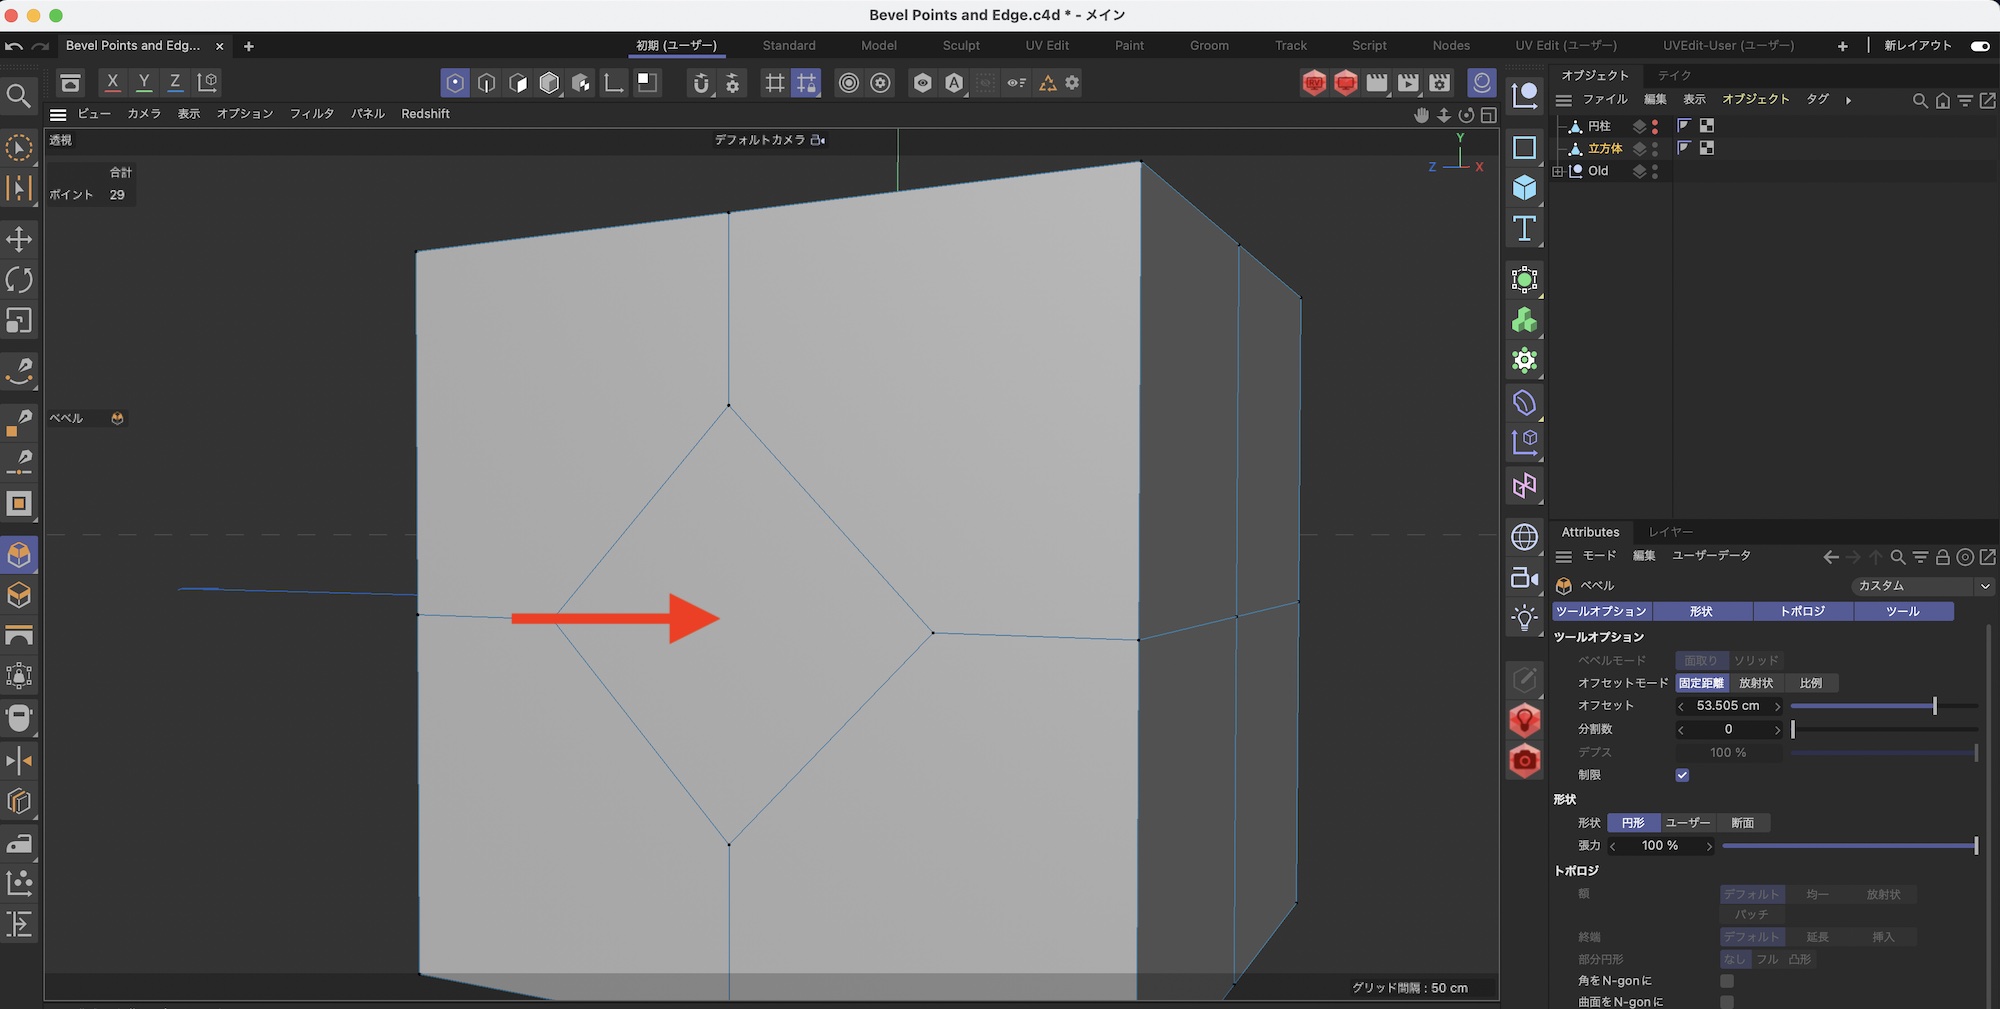Image resolution: width=2000 pixels, height=1009 pixels.
Task: Select the Move tool in left toolbar
Action: tap(19, 239)
